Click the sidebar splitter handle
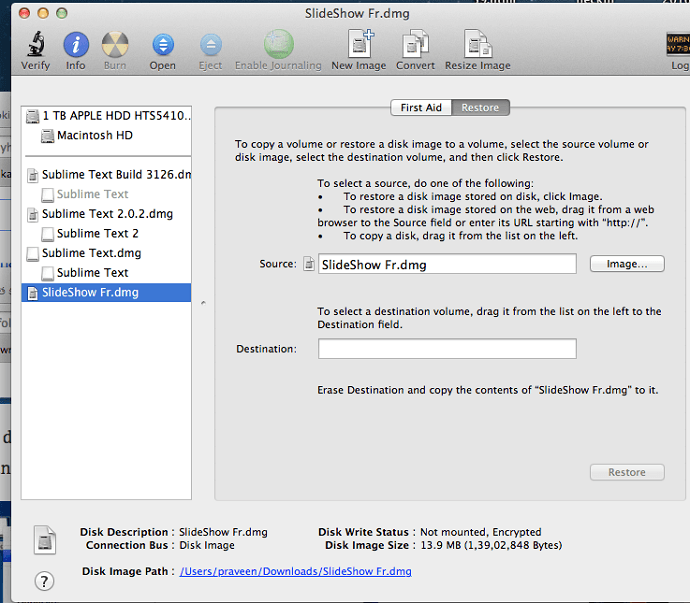This screenshot has height=603, width=690. 203,303
